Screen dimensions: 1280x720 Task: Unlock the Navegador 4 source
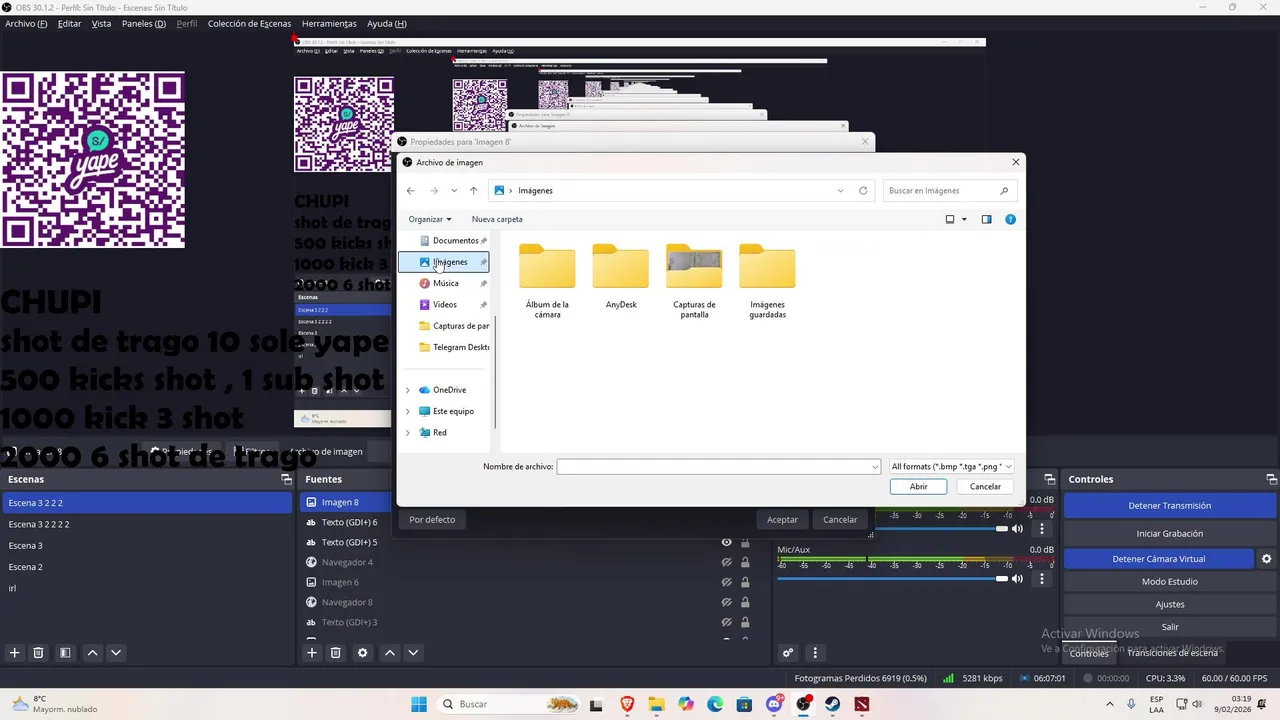coord(745,562)
